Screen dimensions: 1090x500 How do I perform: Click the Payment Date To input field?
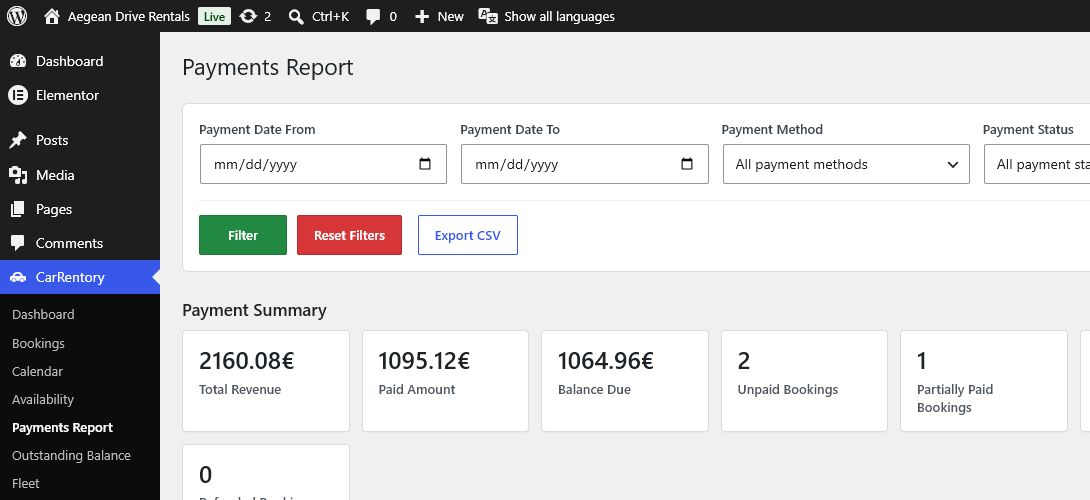pos(585,164)
